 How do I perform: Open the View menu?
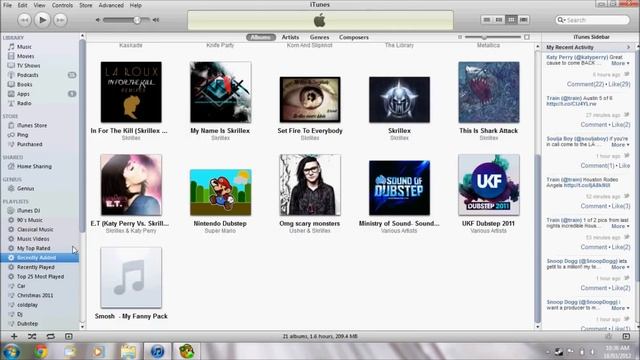click(x=39, y=5)
